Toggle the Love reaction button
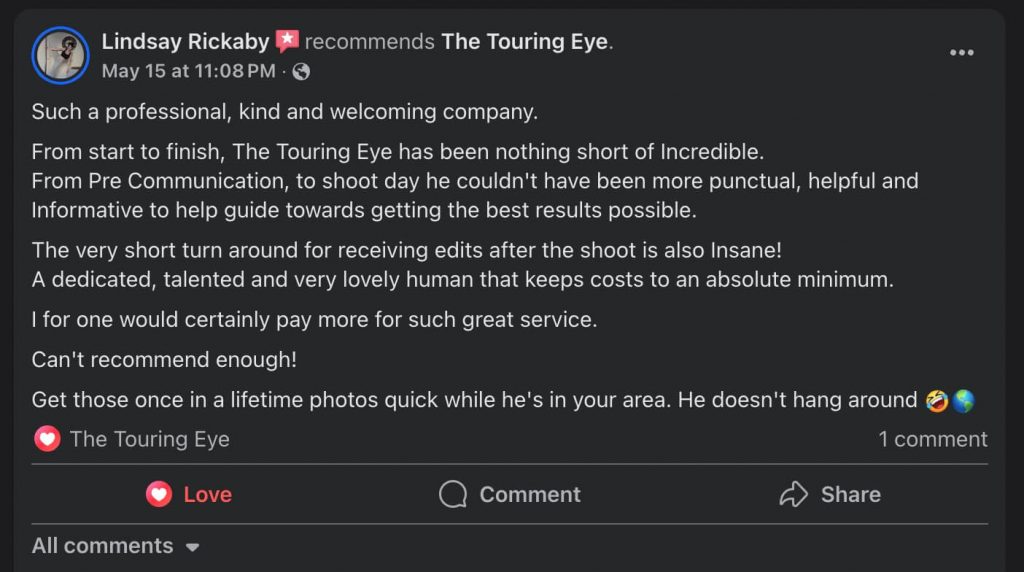The height and width of the screenshot is (572, 1024). pyautogui.click(x=188, y=494)
